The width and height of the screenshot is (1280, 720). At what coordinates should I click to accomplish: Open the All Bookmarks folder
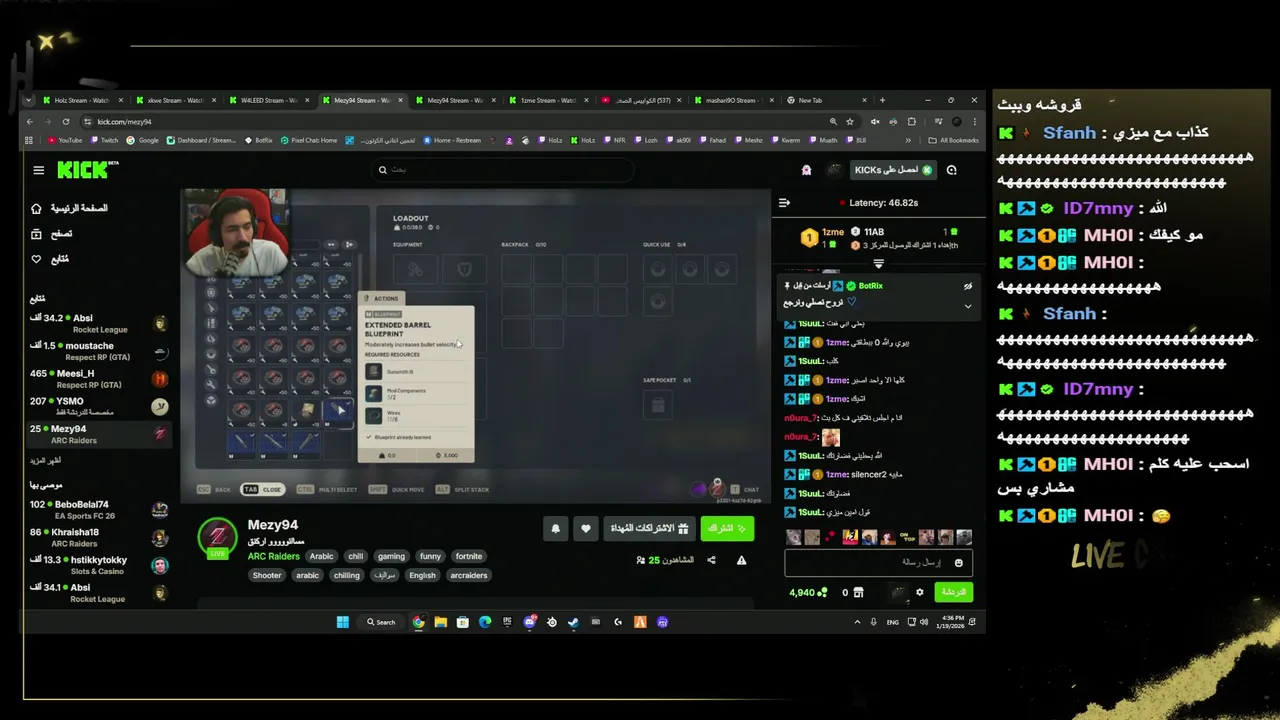[x=954, y=140]
